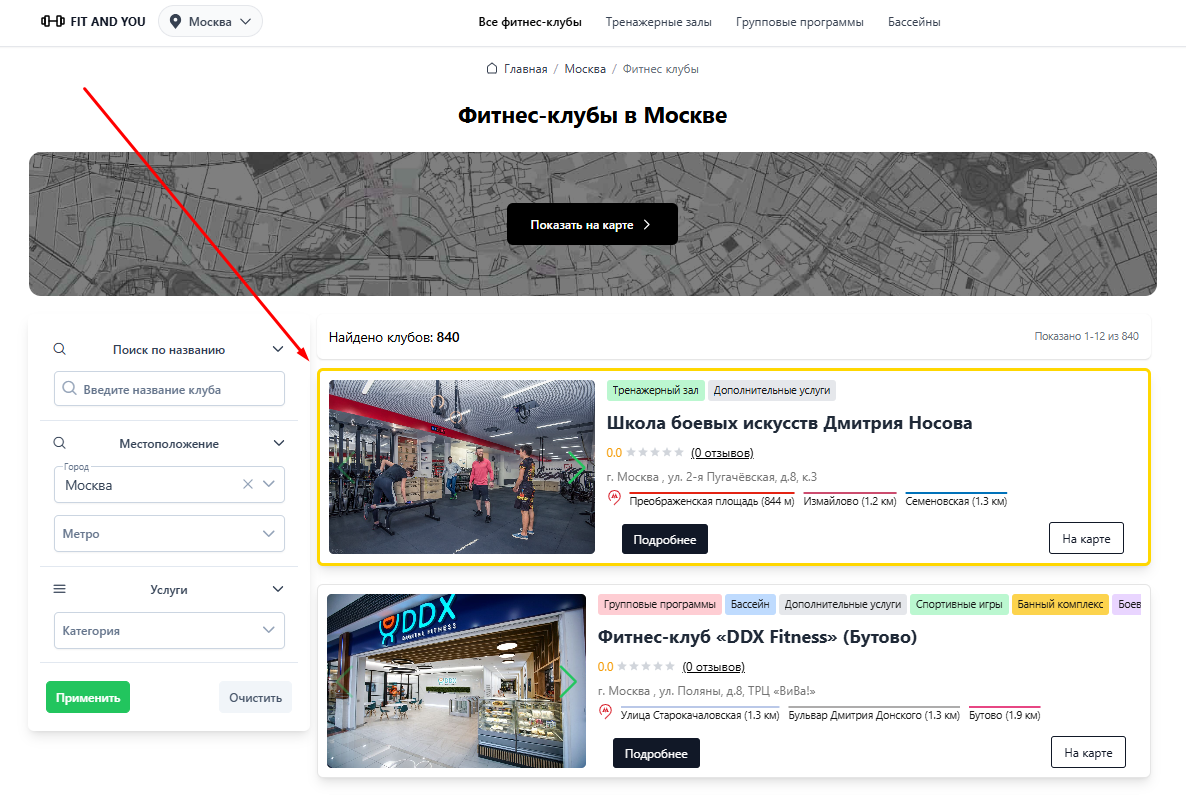This screenshot has height=795, width=1186.
Task: Open the DDX Fitness entrance photo
Action: pyautogui.click(x=456, y=681)
